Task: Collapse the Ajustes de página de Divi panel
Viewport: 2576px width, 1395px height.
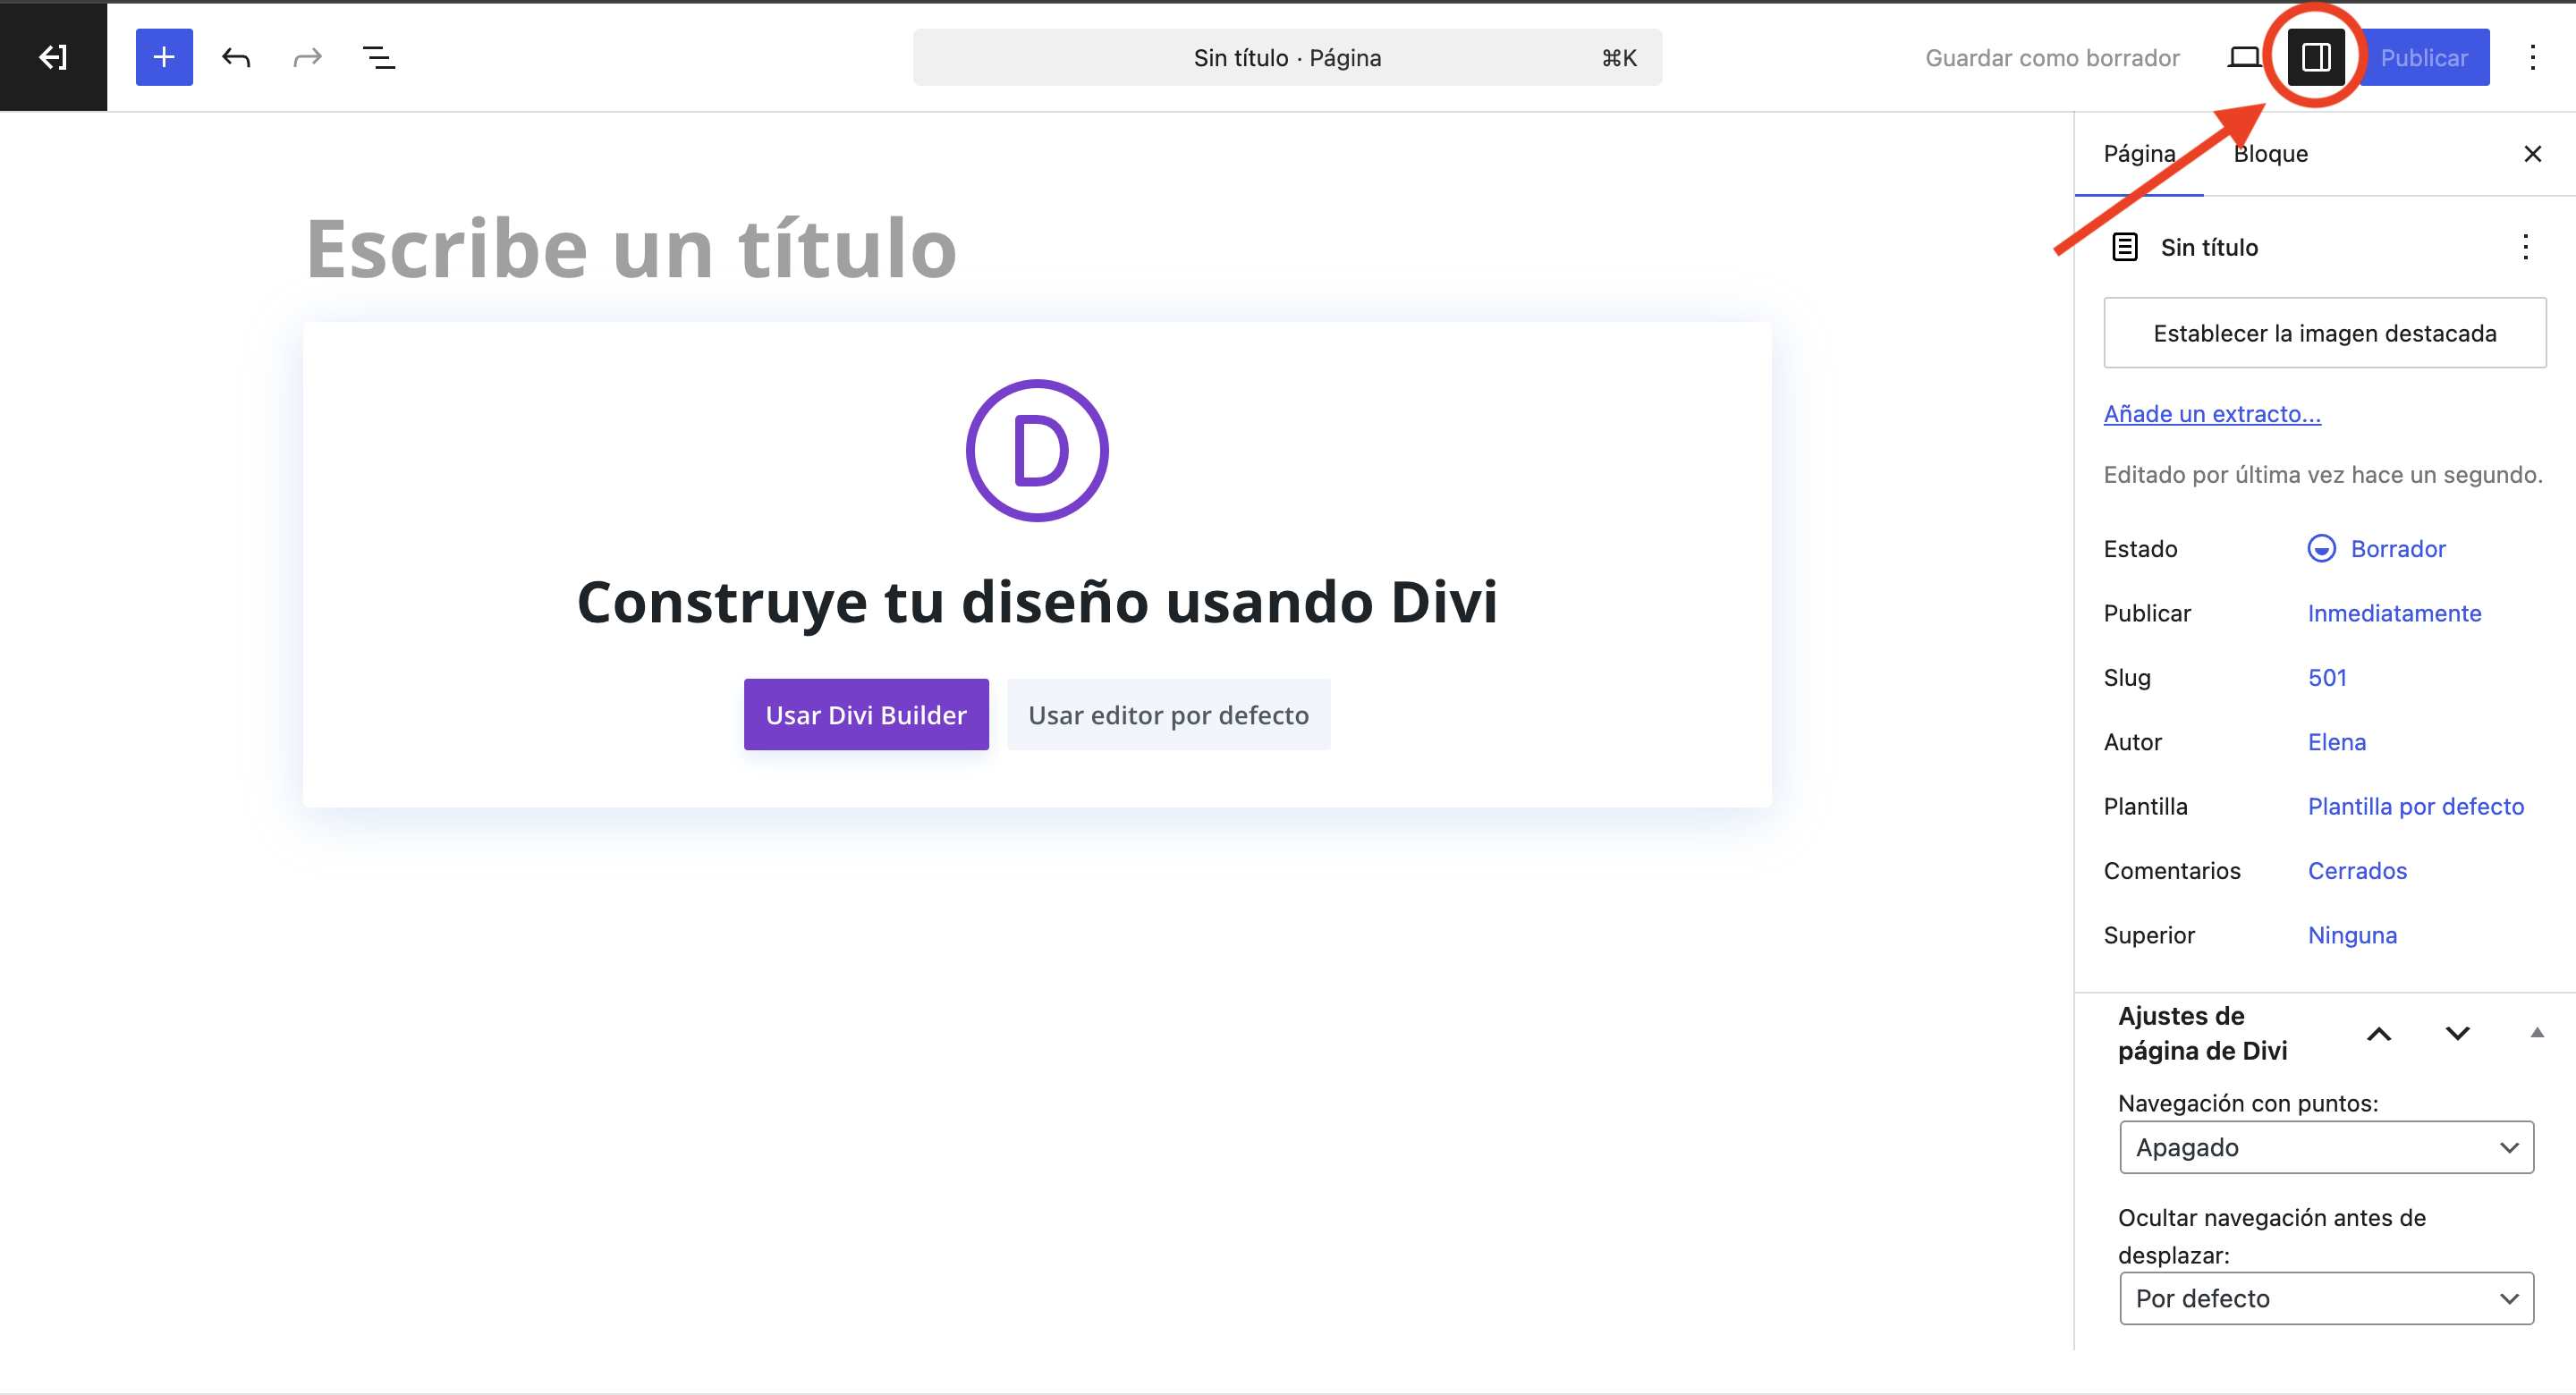Action: pos(2536,1033)
